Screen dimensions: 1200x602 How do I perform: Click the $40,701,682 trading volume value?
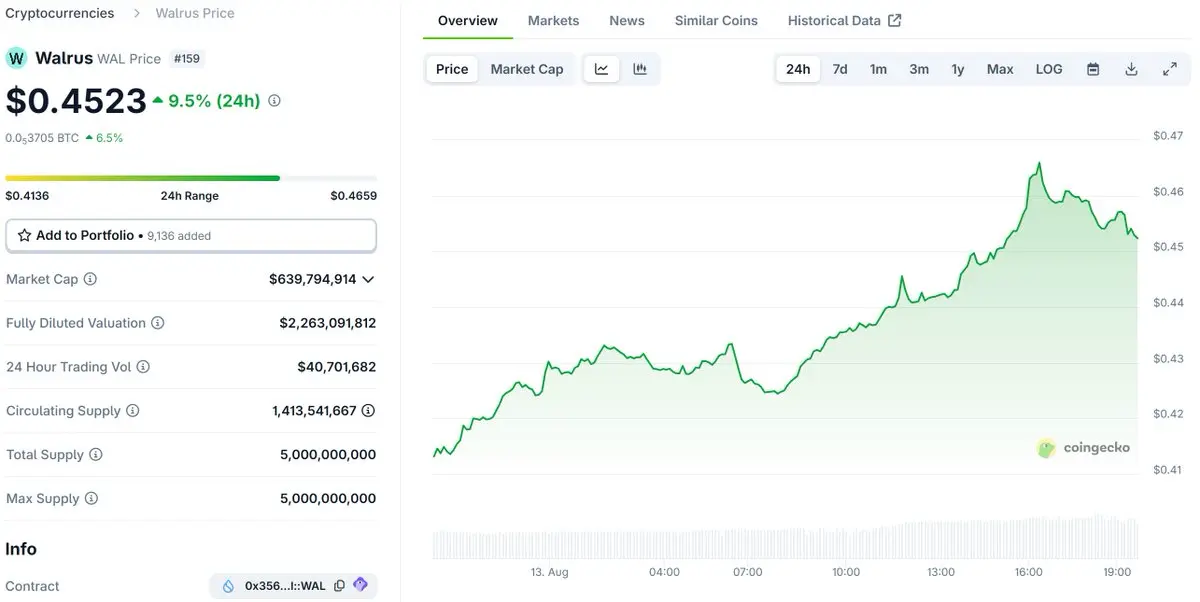point(337,367)
